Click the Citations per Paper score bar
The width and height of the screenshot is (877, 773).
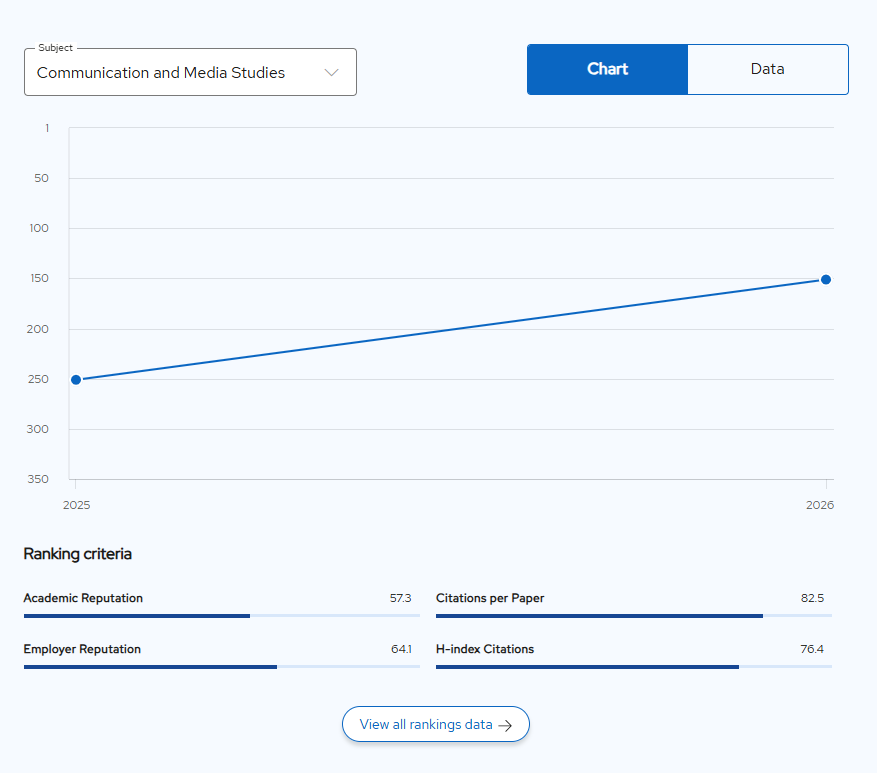coord(633,616)
